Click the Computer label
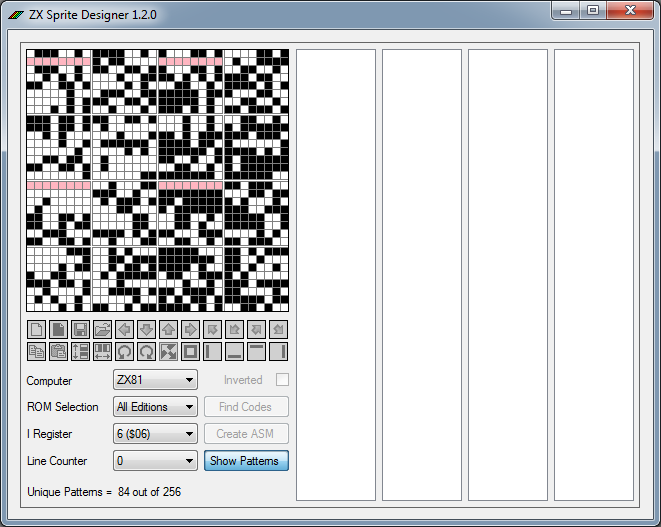 (49, 381)
